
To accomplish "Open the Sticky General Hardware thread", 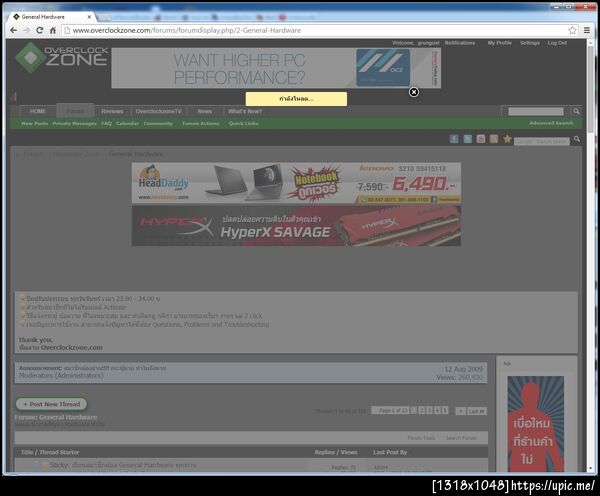I will click(134, 465).
